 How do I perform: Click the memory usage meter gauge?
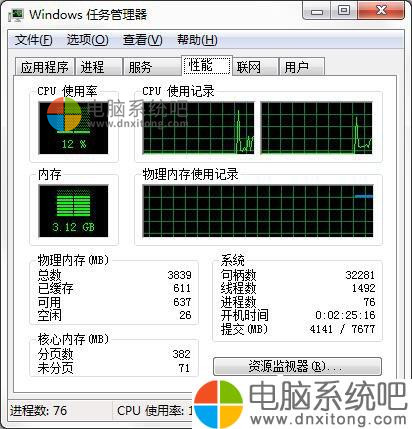74,211
